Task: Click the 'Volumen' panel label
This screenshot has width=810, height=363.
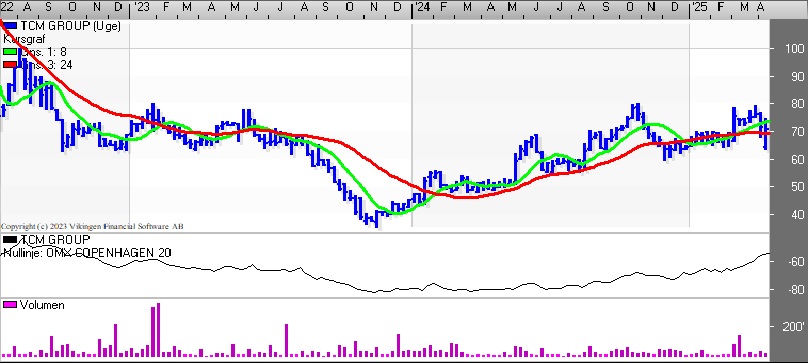Action: tap(42, 305)
